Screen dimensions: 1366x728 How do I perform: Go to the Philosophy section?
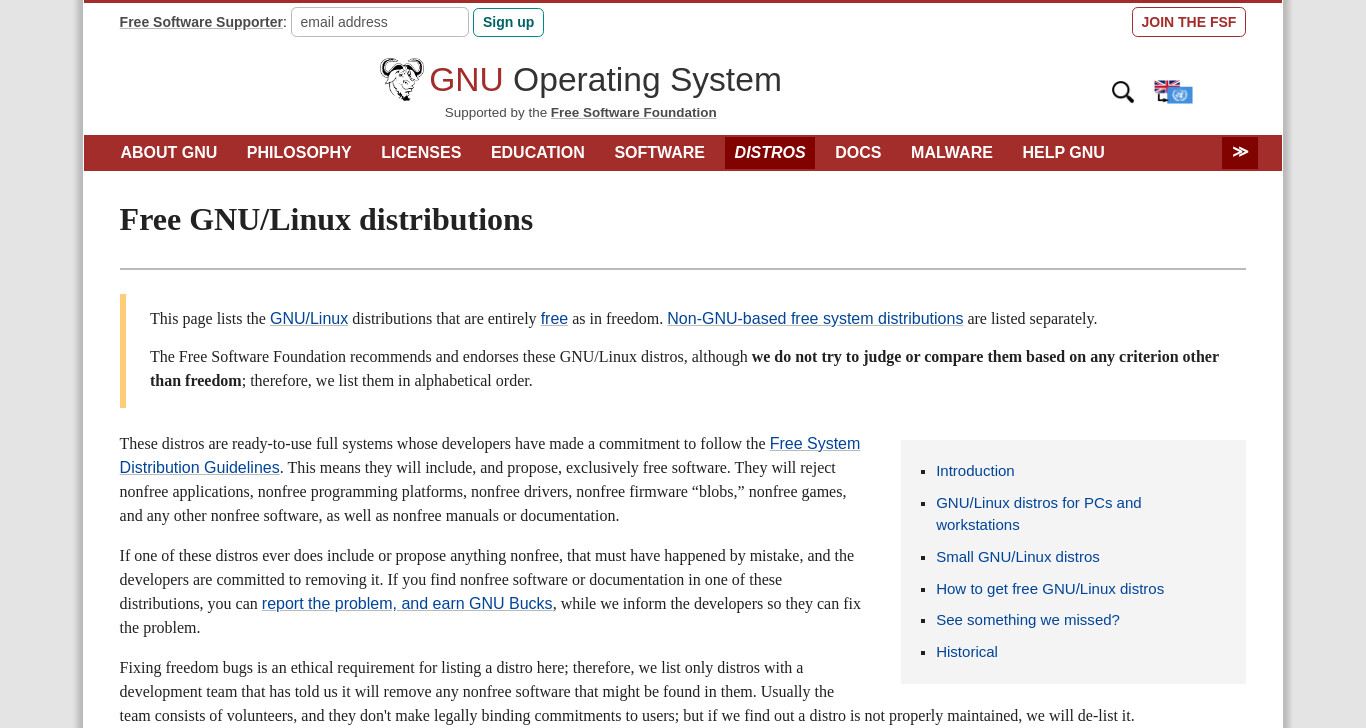[x=299, y=152]
